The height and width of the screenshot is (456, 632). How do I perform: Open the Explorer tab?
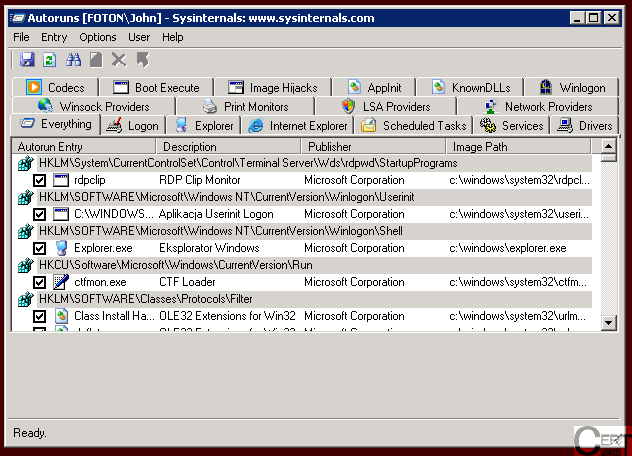[x=204, y=126]
